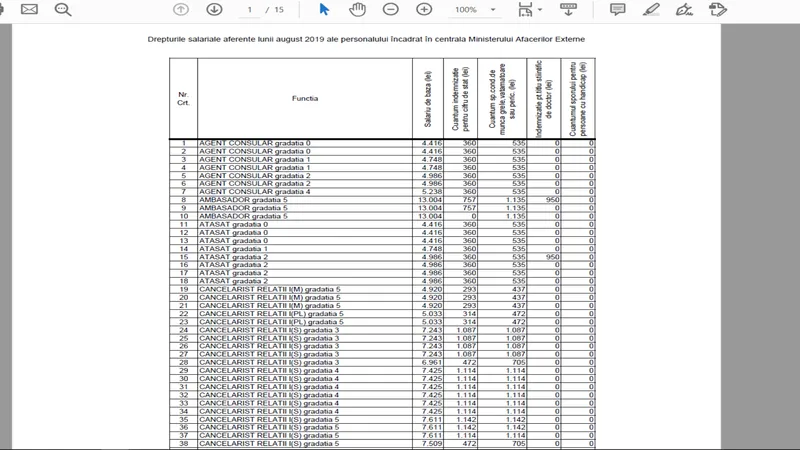Image resolution: width=800 pixels, height=450 pixels.
Task: Add a comment with the speech bubble
Action: coord(618,9)
